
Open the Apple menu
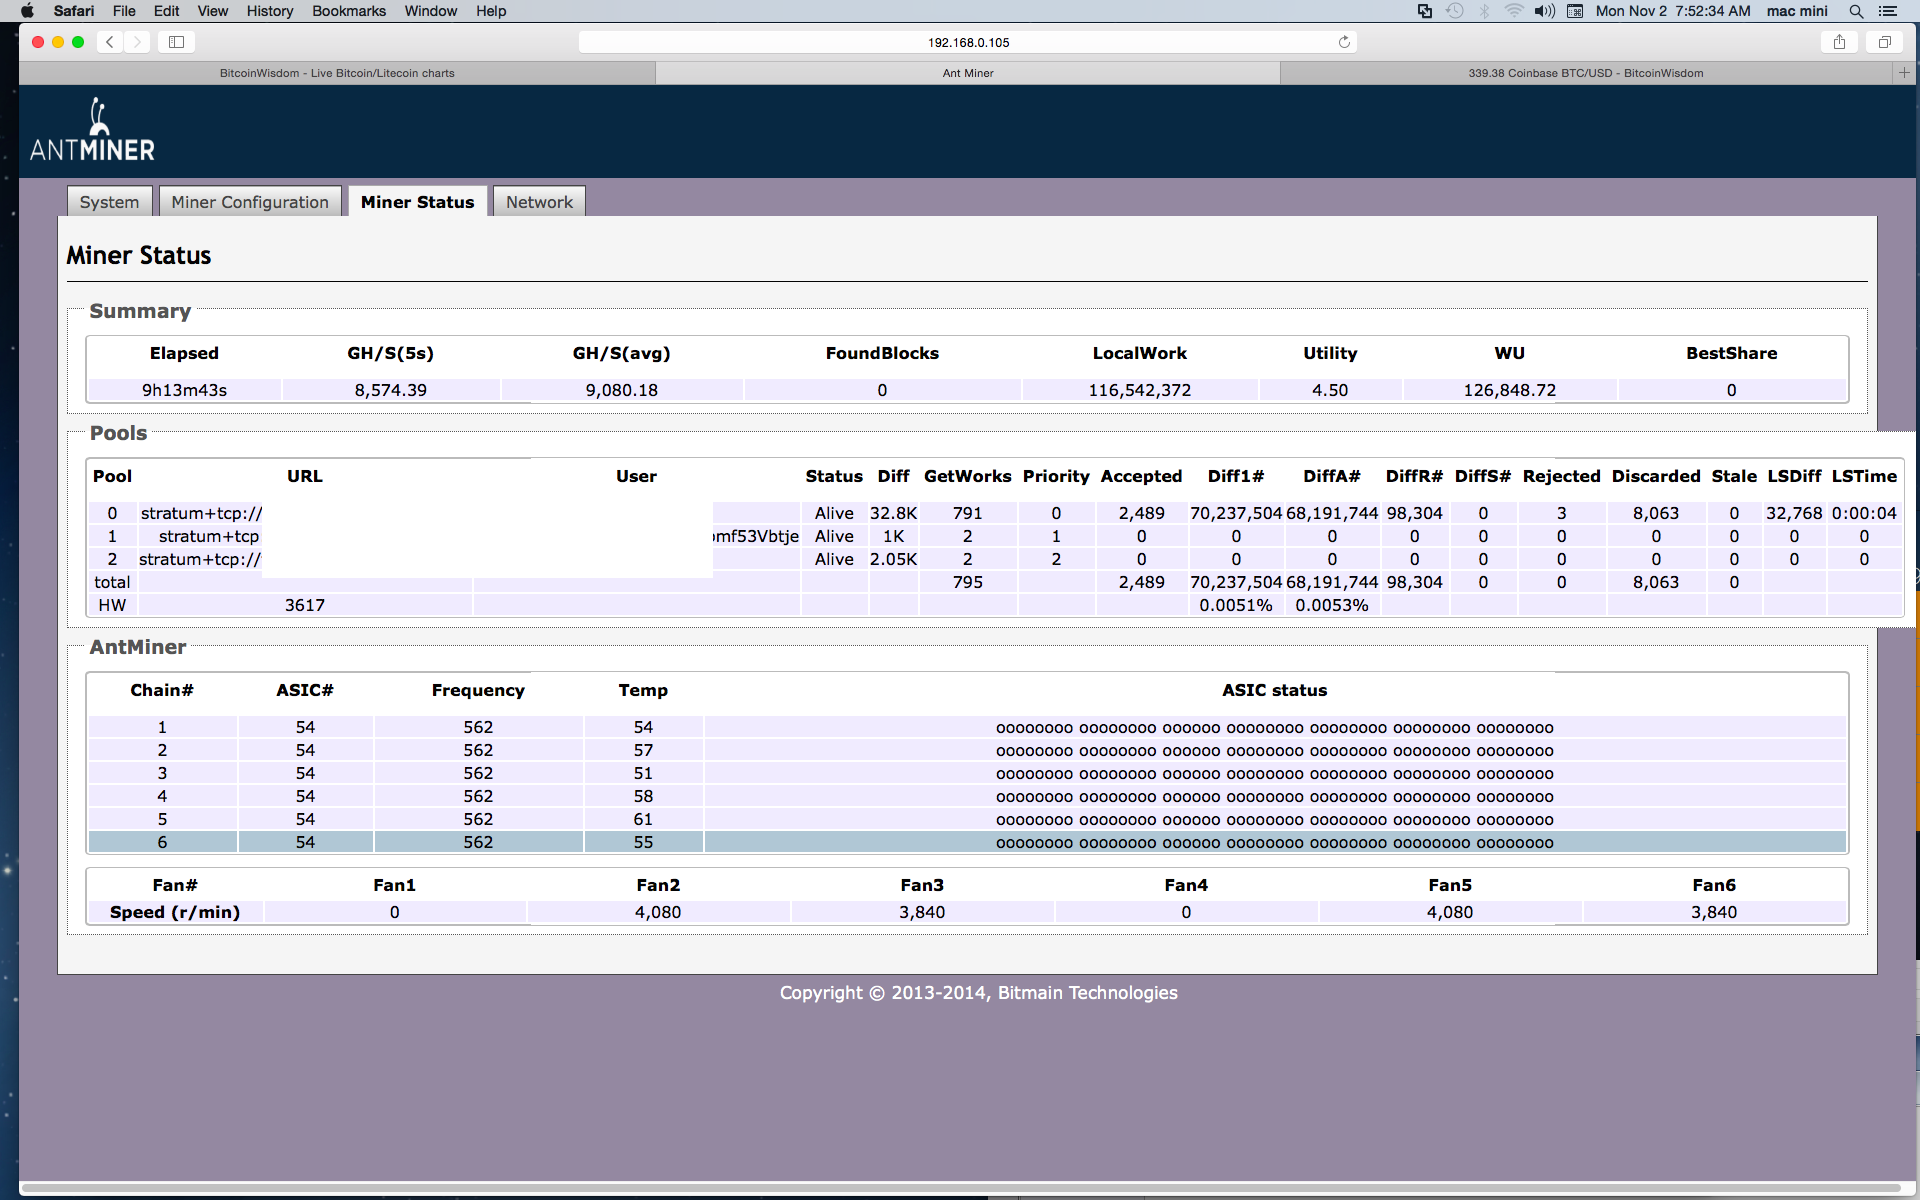[27, 11]
